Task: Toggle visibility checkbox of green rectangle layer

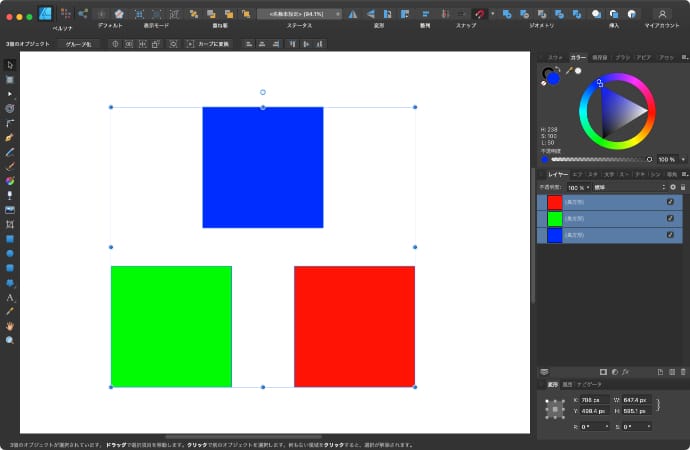Action: pyautogui.click(x=670, y=218)
